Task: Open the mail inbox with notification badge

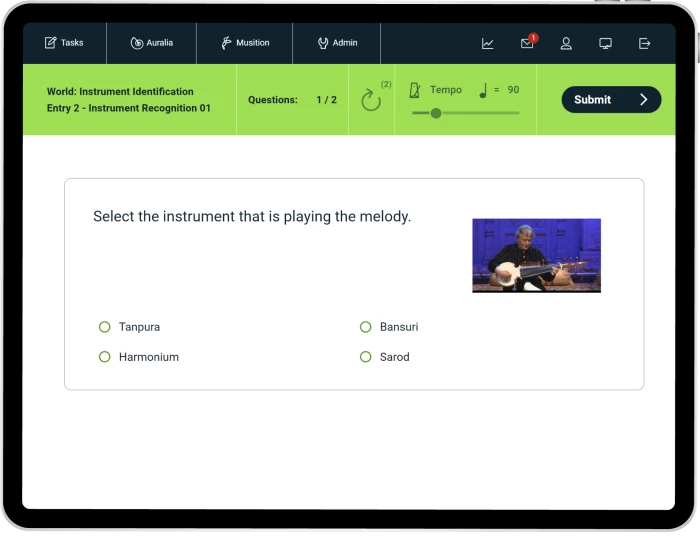Action: click(527, 43)
